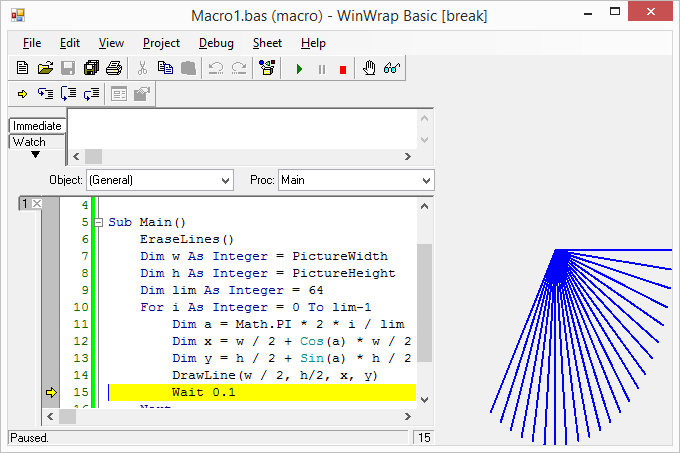Image resolution: width=680 pixels, height=453 pixels.
Task: Switch to the Immediate tab
Action: click(x=37, y=126)
